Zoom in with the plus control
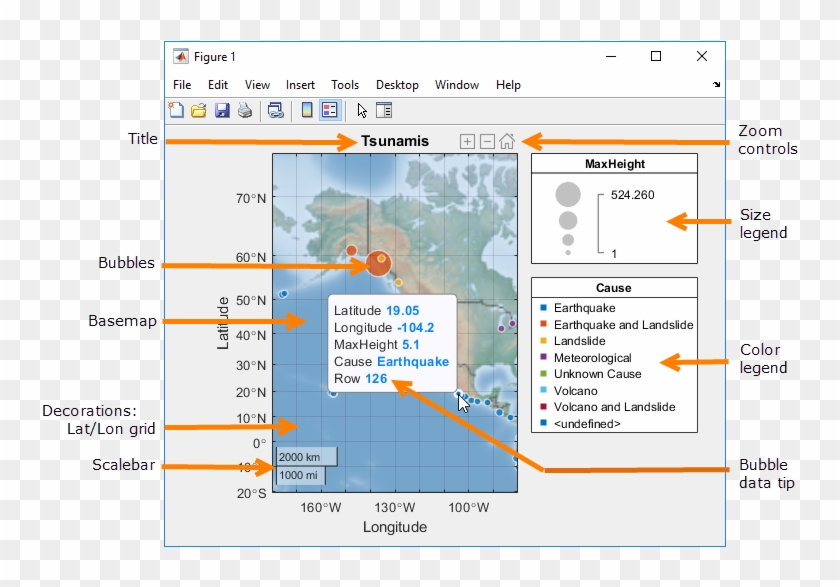The width and height of the screenshot is (840, 587). tap(467, 141)
